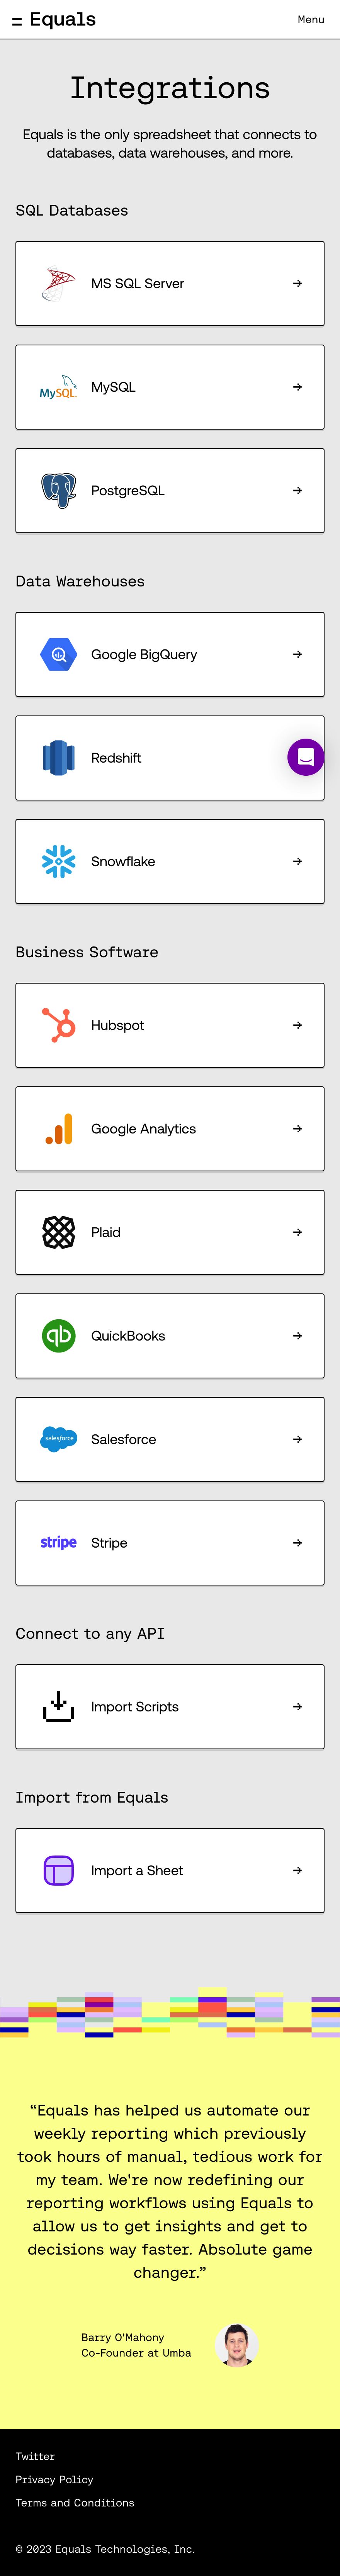Viewport: 340px width, 2576px height.
Task: Select the Google Analytics integration
Action: click(170, 1129)
